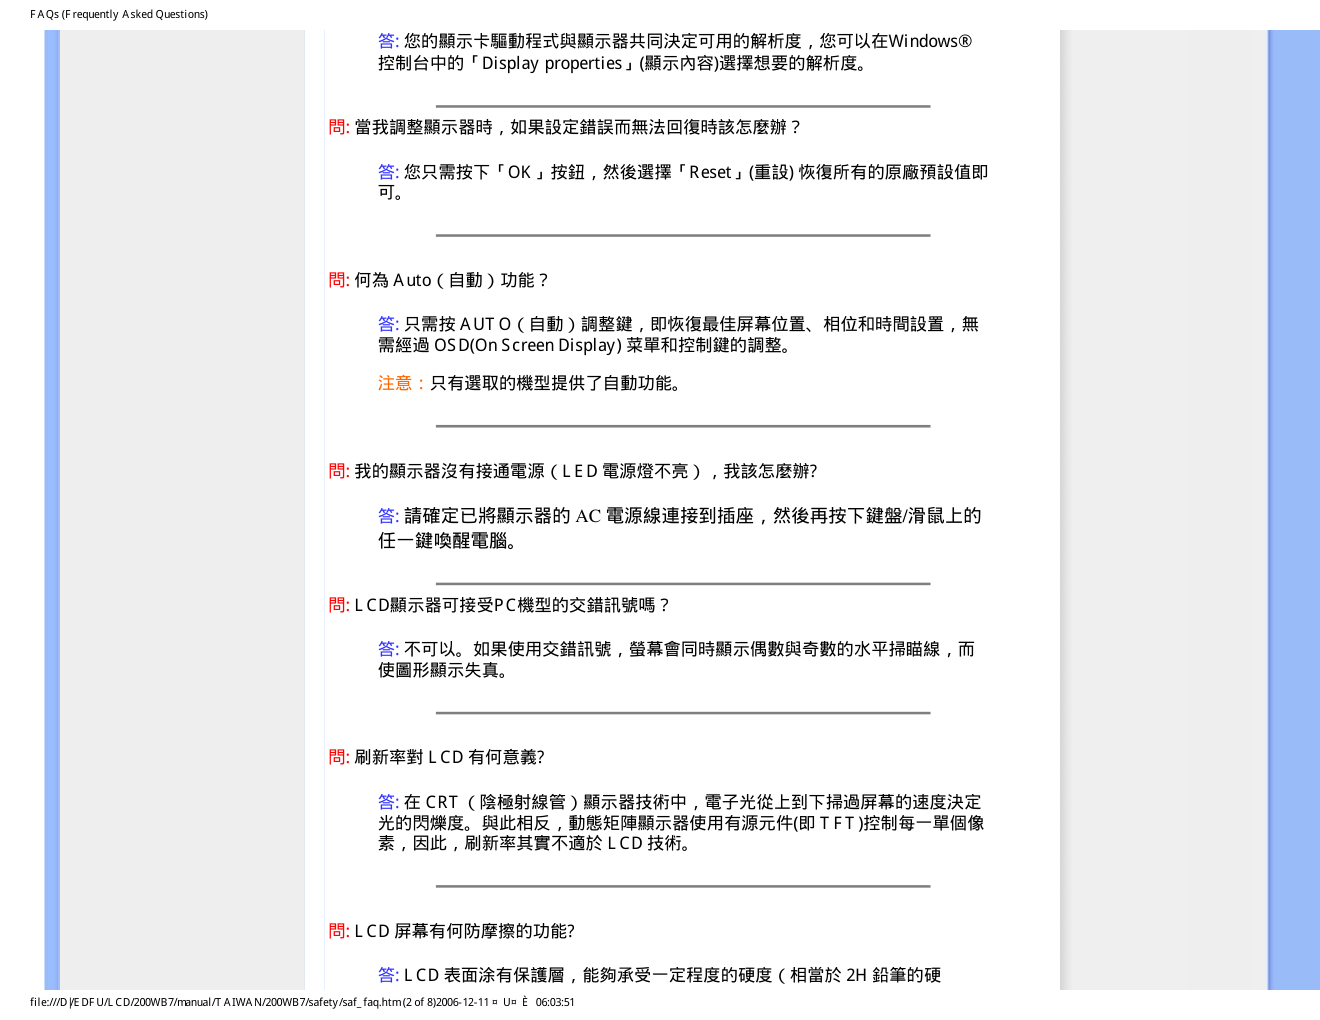This screenshot has width=1320, height=1020.
Task: Click the answer about LCD surface protective coating
Action: click(x=660, y=975)
